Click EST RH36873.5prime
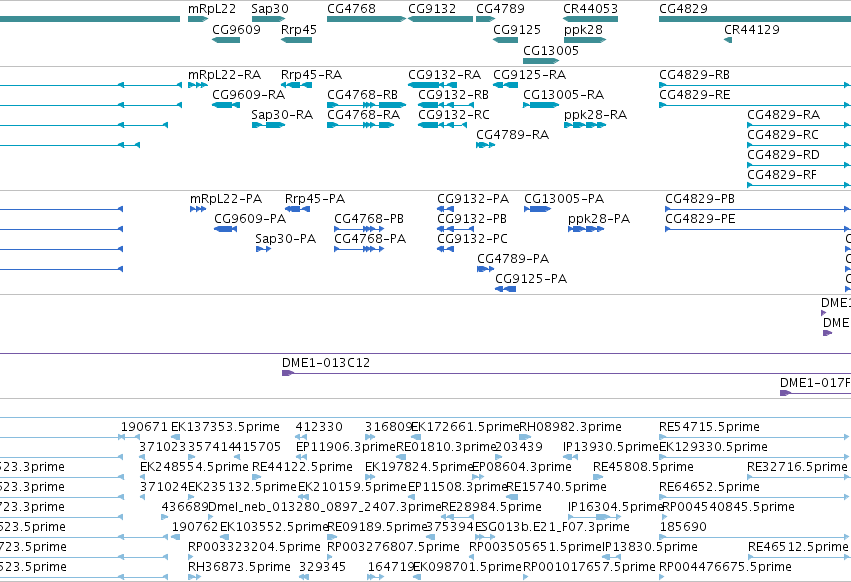Screen dimensions: 851x582 coord(239,567)
